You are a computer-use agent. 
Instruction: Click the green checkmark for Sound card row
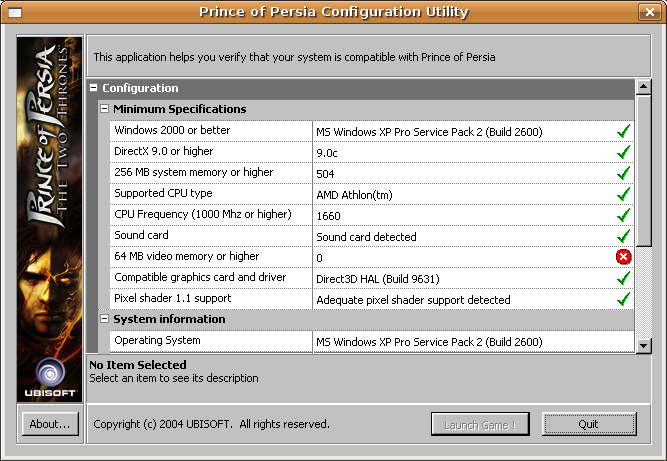(624, 236)
